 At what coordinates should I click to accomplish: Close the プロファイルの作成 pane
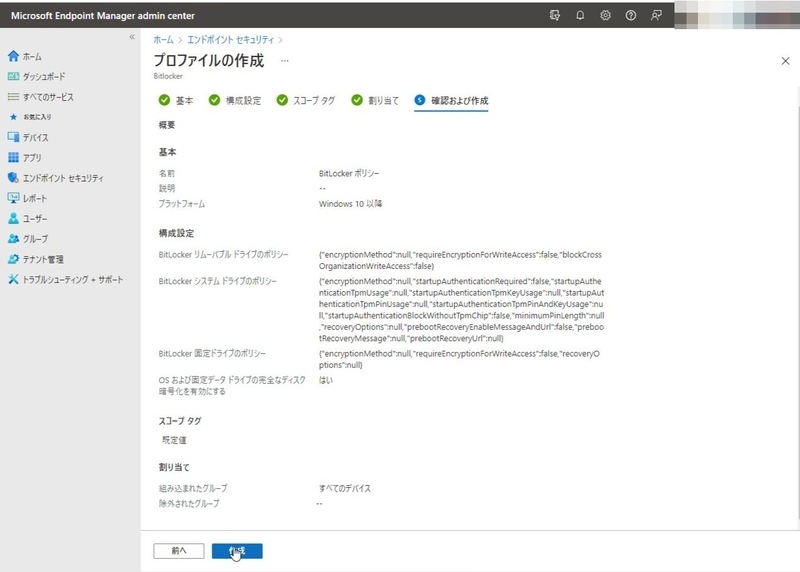(785, 61)
